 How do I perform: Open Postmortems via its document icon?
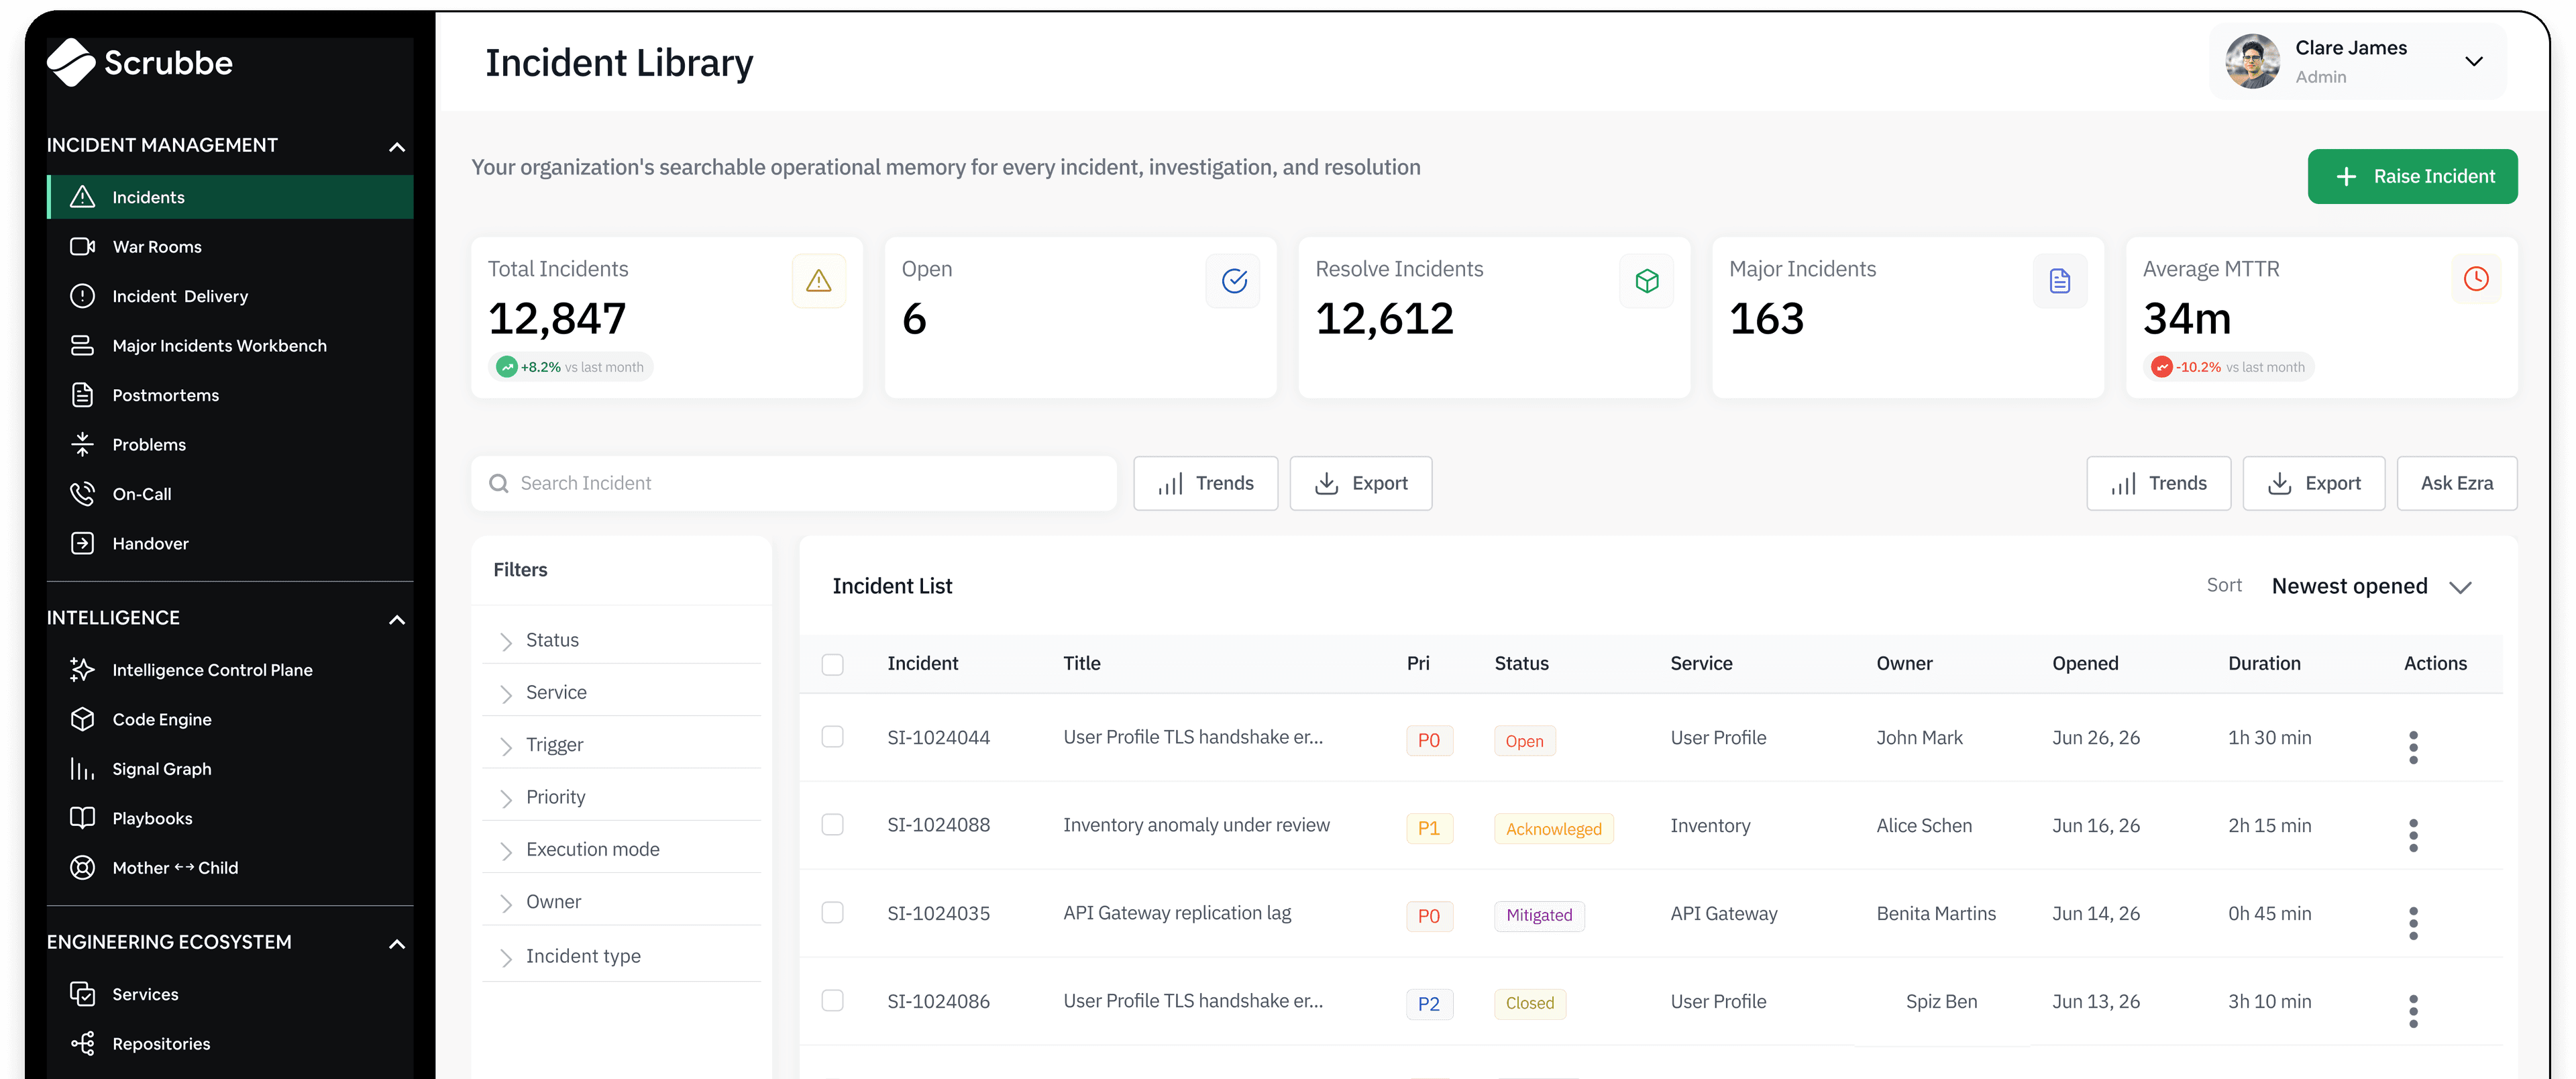(x=83, y=395)
